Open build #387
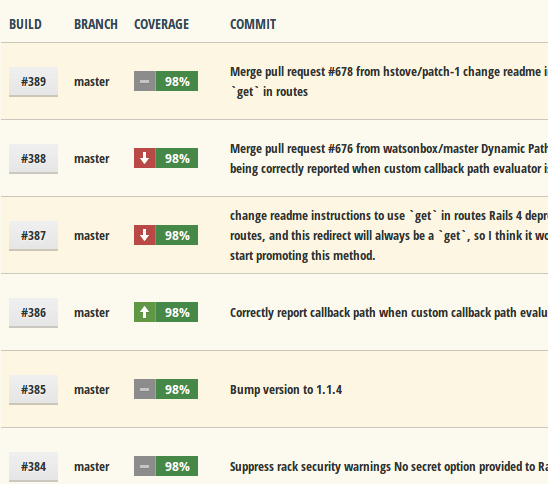 tap(34, 236)
